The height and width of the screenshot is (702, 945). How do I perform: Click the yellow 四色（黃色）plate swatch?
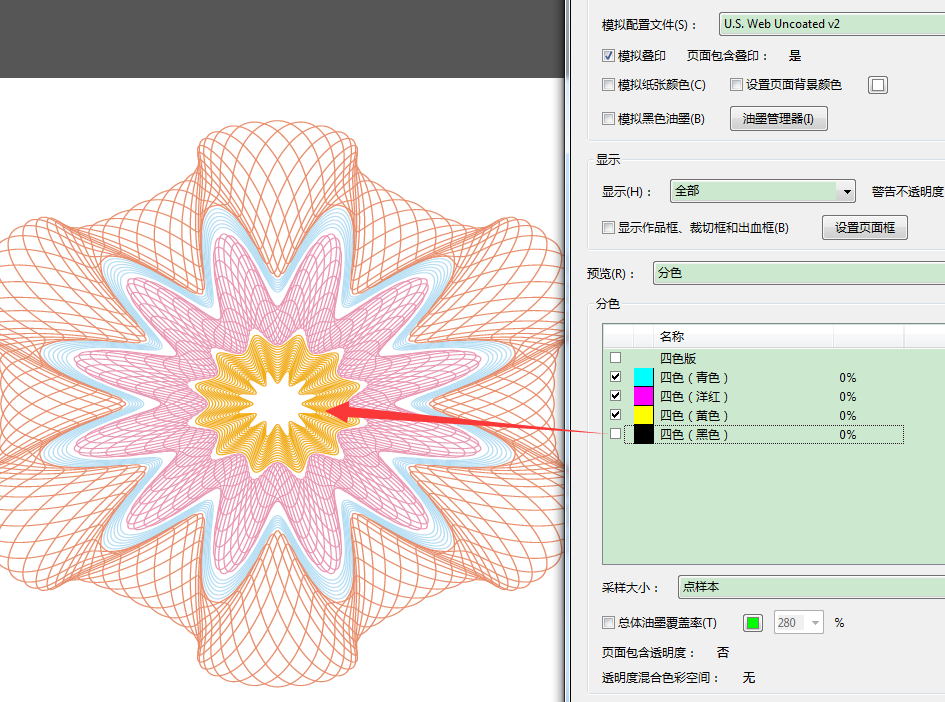(x=643, y=415)
